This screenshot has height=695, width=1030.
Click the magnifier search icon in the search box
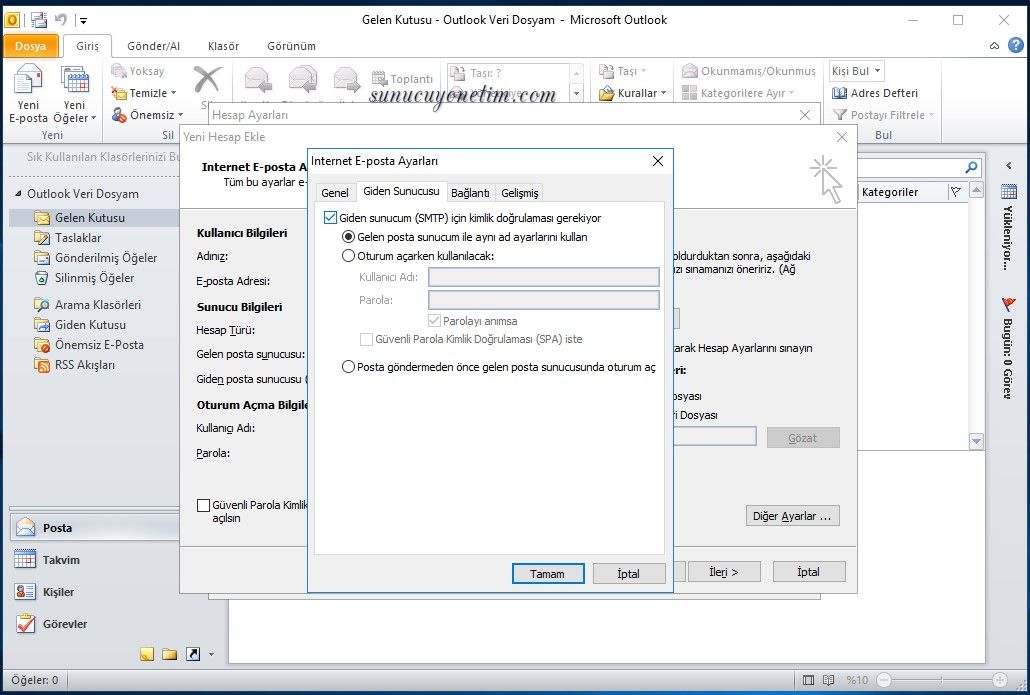coord(972,167)
